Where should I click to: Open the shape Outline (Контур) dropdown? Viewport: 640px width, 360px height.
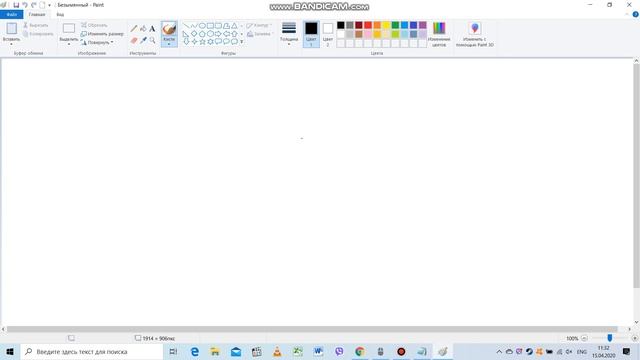click(259, 25)
